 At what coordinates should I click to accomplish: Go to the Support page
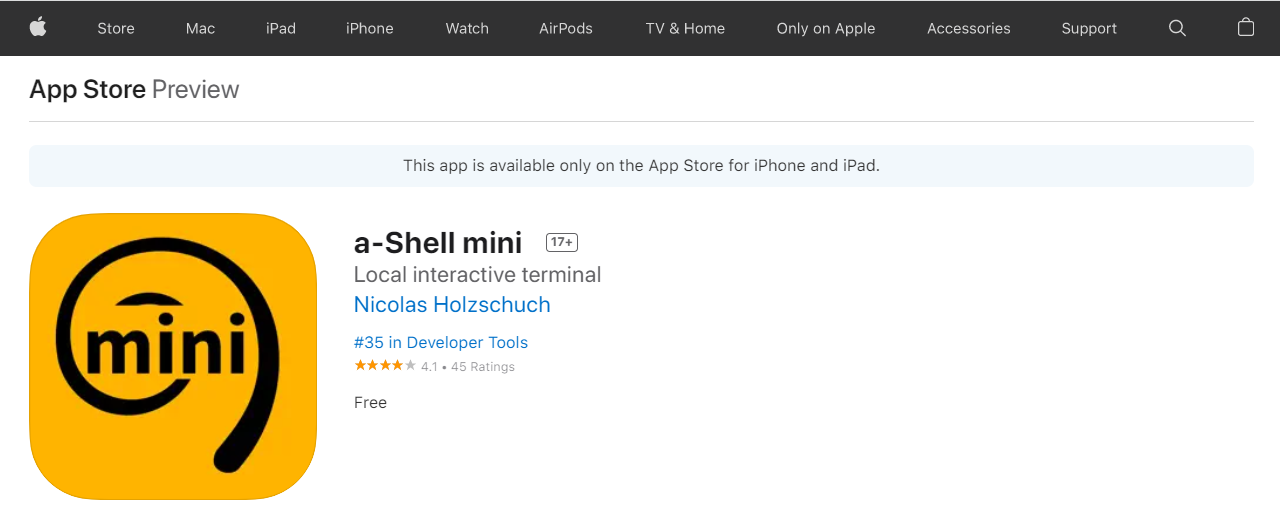pos(1089,28)
